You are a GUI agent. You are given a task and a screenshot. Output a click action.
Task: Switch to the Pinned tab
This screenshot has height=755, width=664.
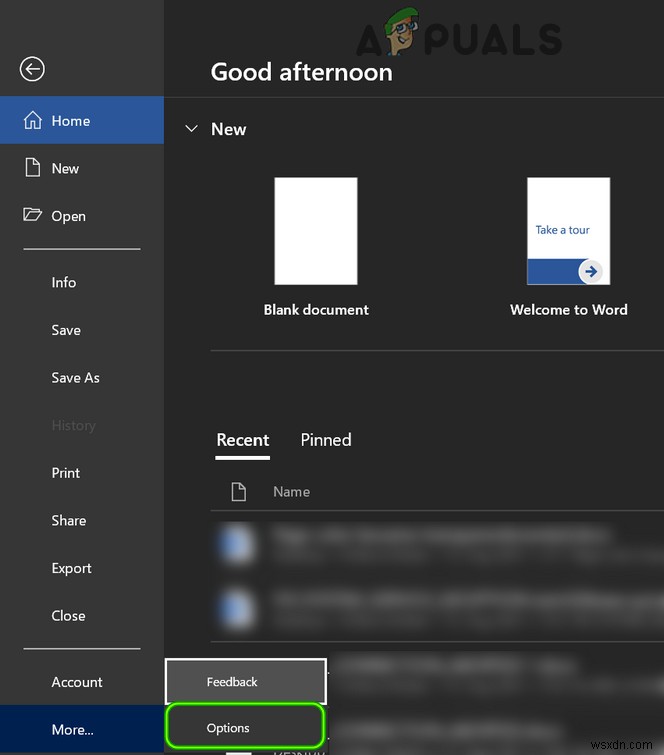click(x=326, y=440)
